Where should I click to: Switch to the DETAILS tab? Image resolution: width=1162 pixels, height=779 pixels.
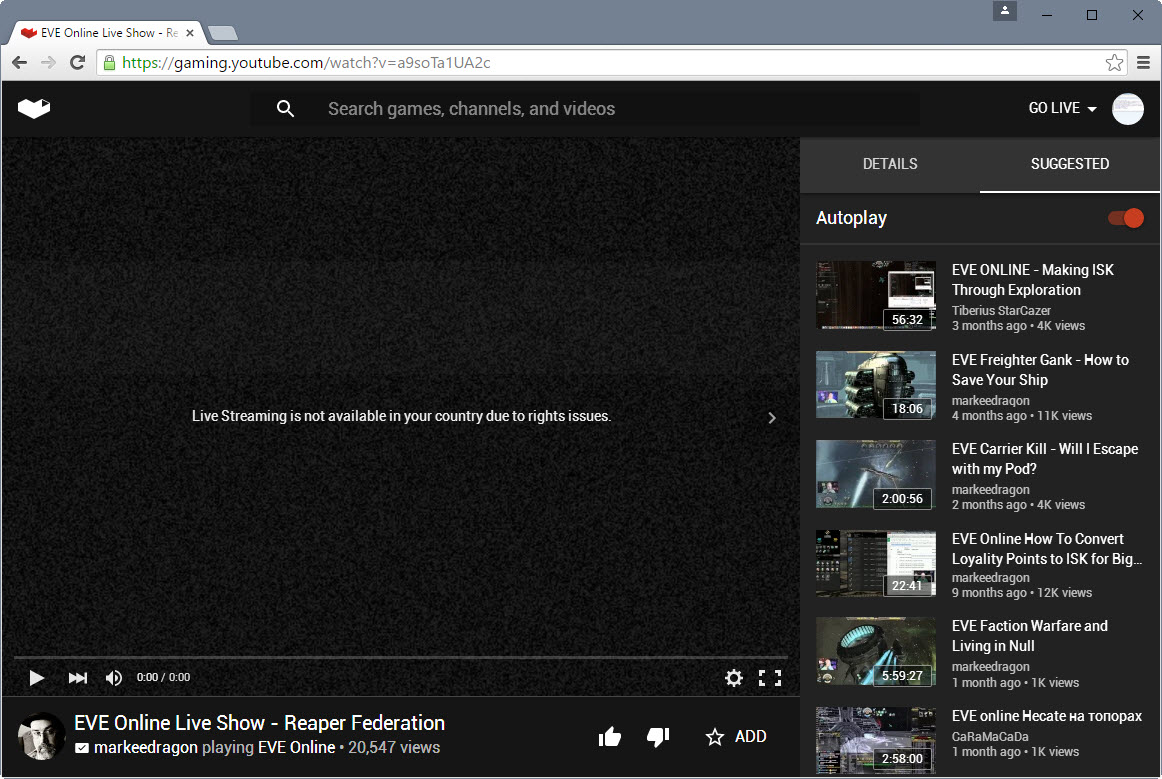click(x=889, y=164)
